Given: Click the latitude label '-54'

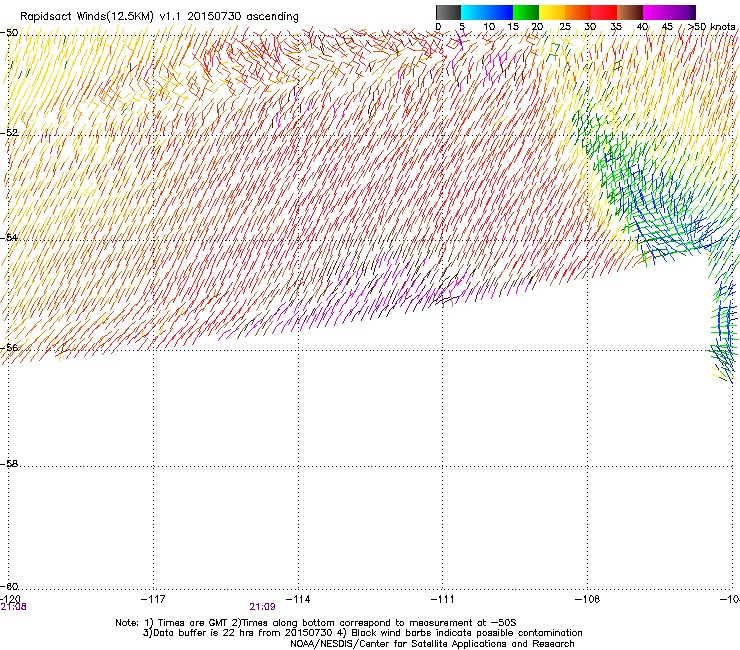Looking at the screenshot, I should (9, 237).
